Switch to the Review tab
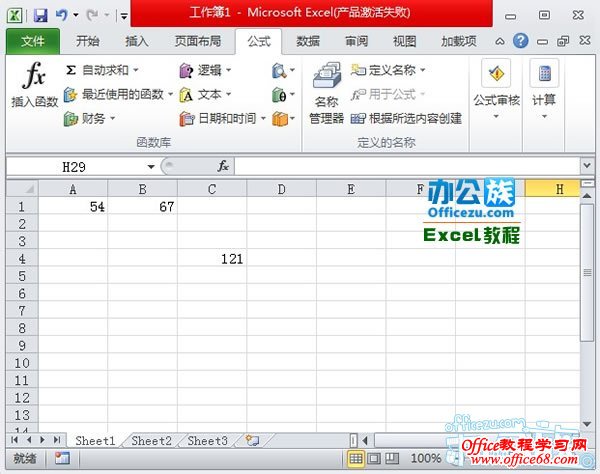Screen dimensions: 600x474 coord(357,41)
